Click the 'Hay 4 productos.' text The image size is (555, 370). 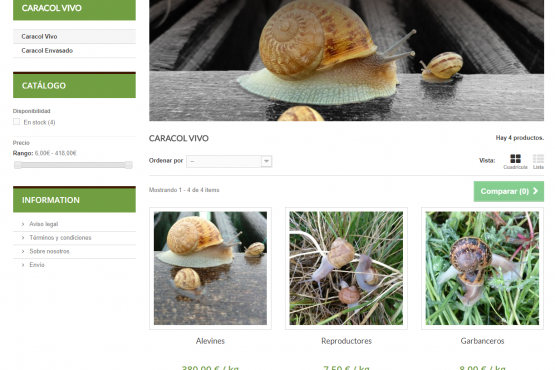pos(520,138)
